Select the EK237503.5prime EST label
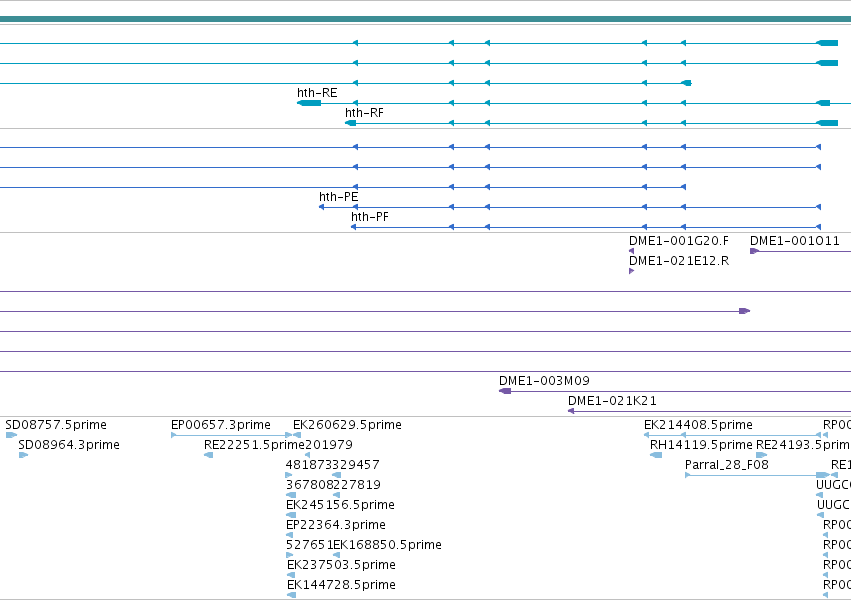Viewport: 851px width, 600px height. click(x=341, y=565)
